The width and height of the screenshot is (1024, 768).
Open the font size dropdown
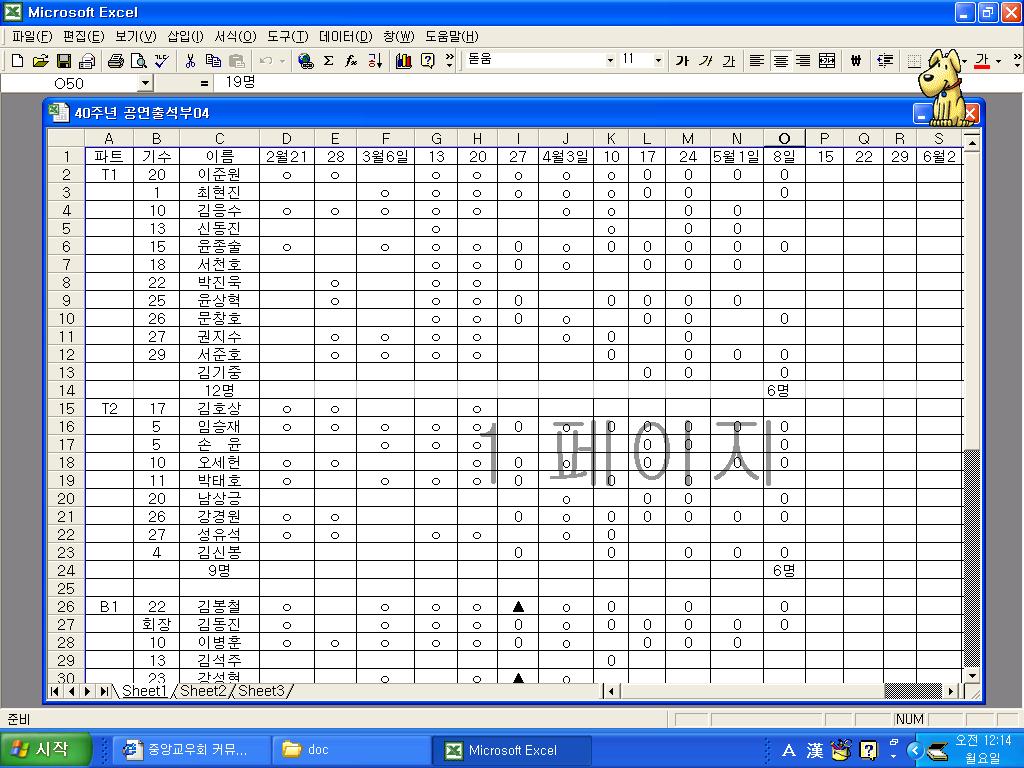click(658, 61)
